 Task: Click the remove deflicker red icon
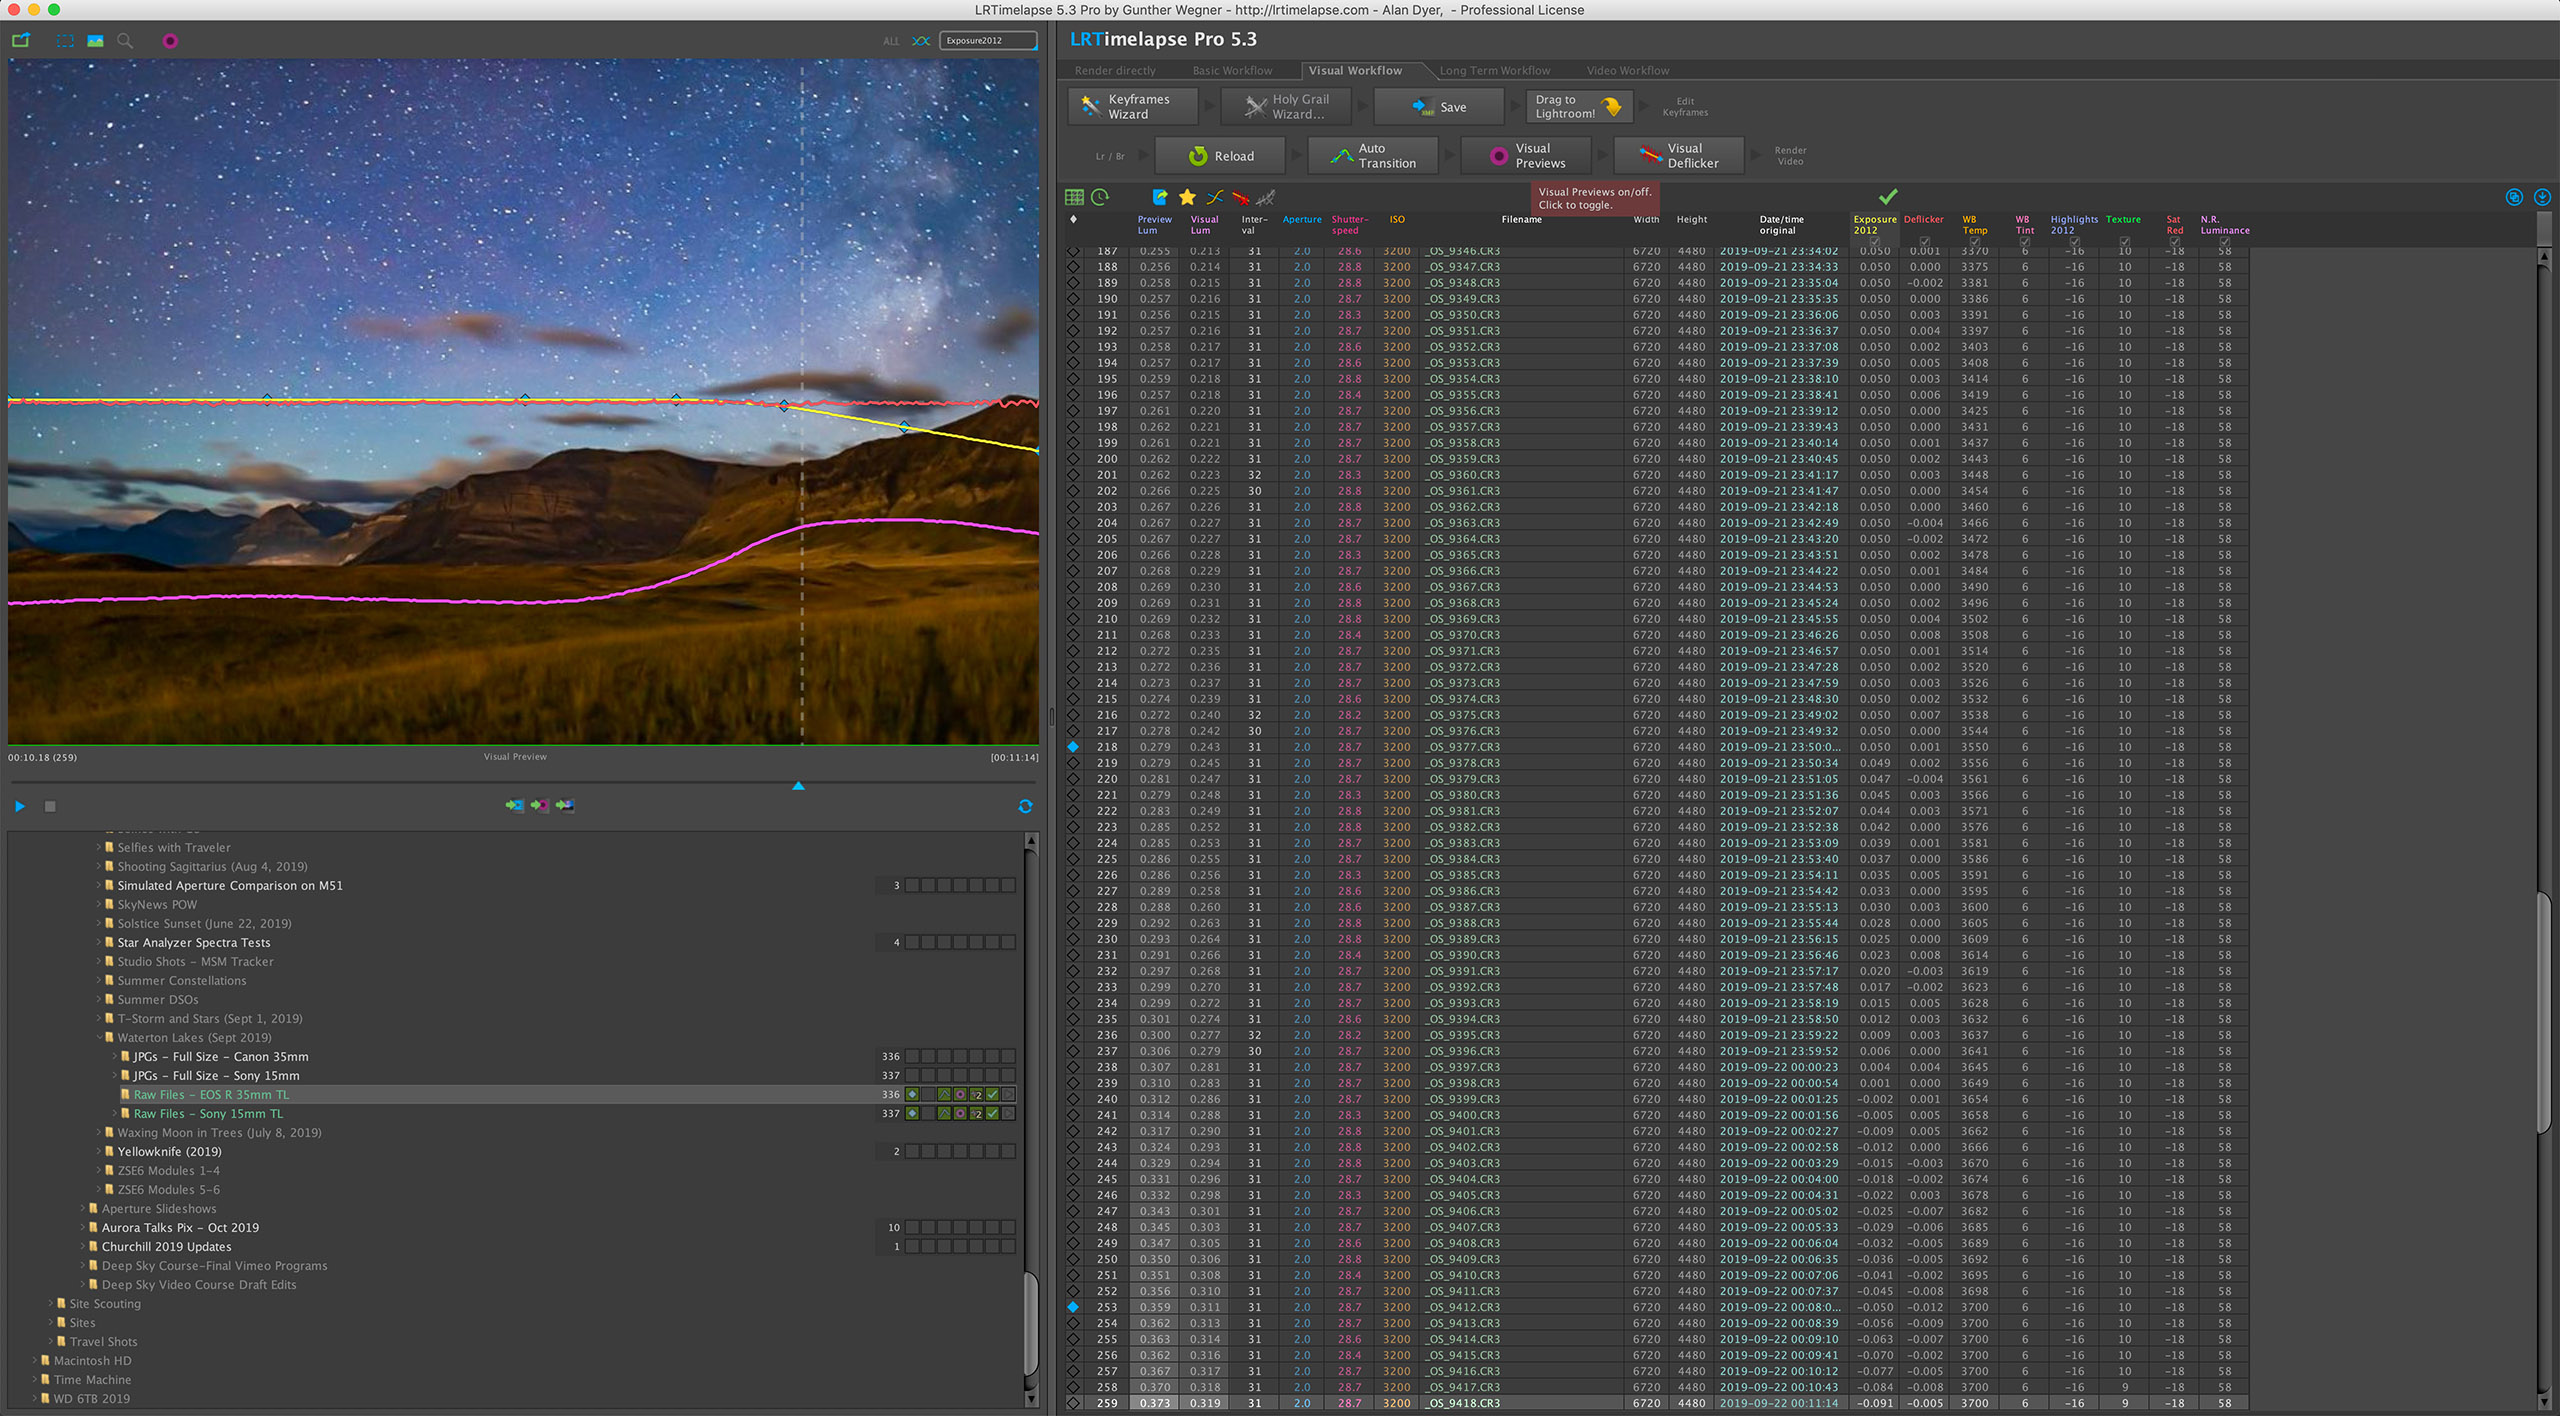click(x=1239, y=198)
